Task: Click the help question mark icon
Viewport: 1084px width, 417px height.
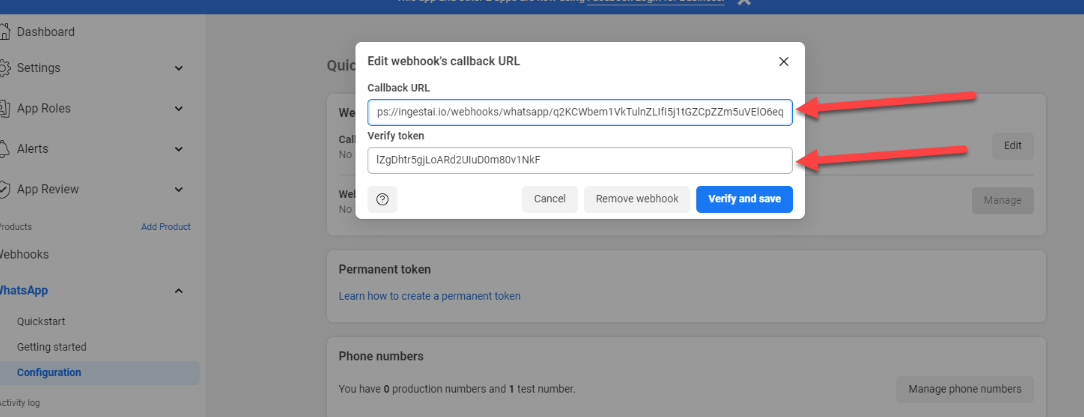Action: click(382, 199)
